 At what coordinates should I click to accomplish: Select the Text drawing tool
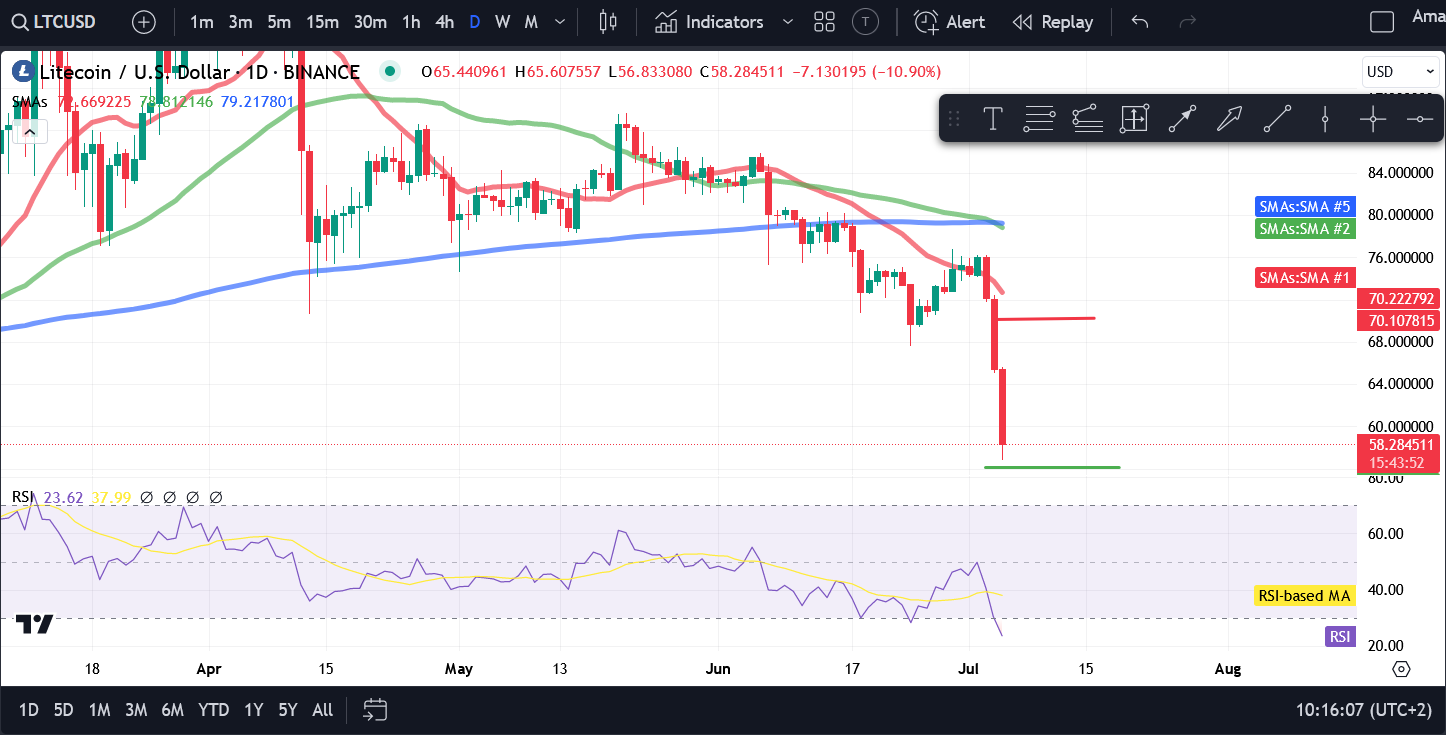(x=992, y=119)
